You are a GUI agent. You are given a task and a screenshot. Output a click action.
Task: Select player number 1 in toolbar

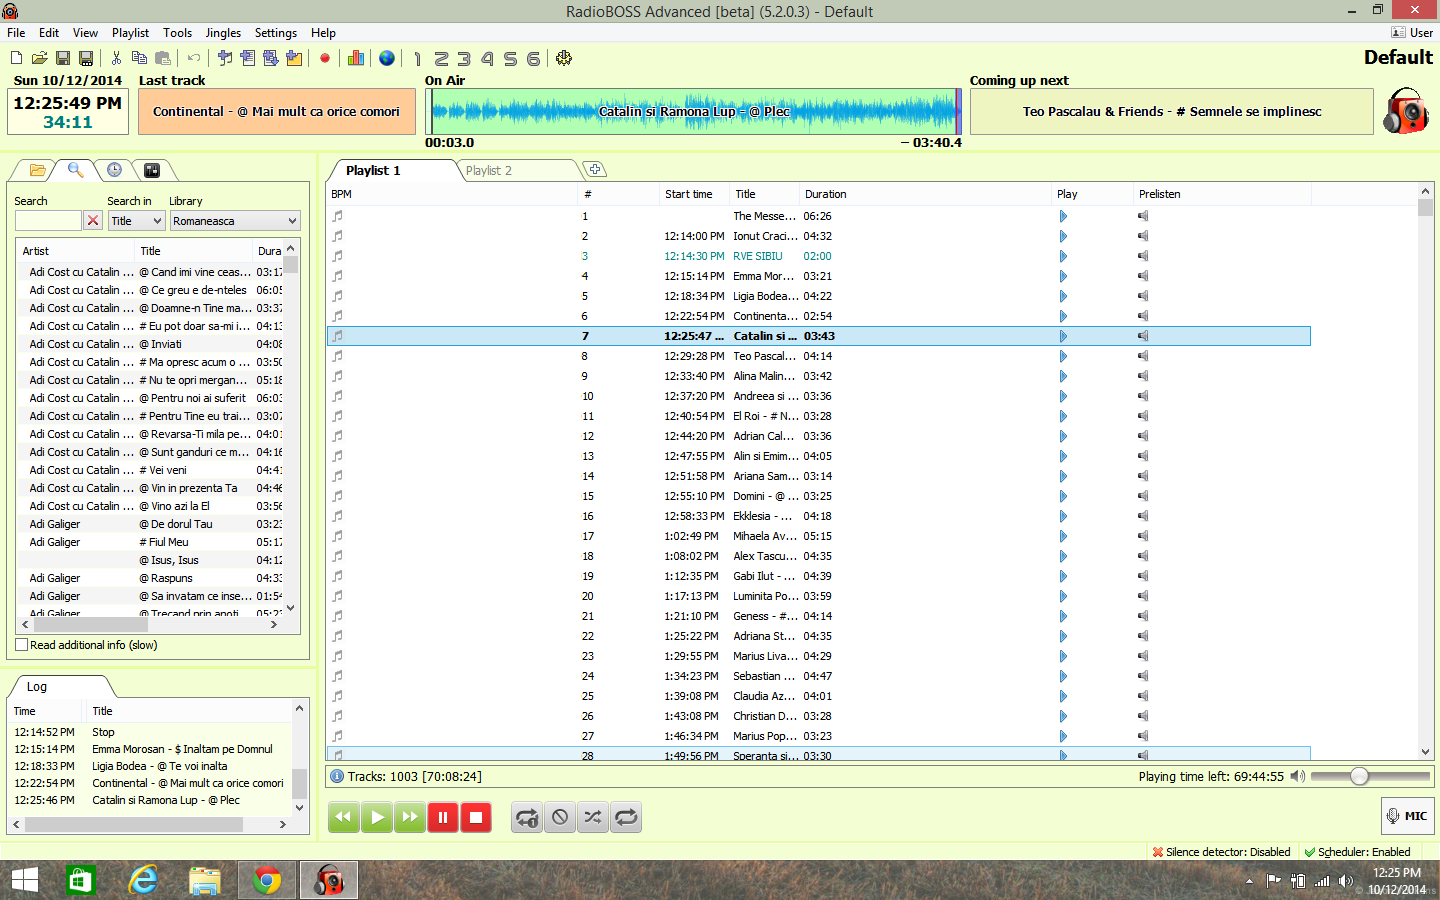[x=418, y=59]
